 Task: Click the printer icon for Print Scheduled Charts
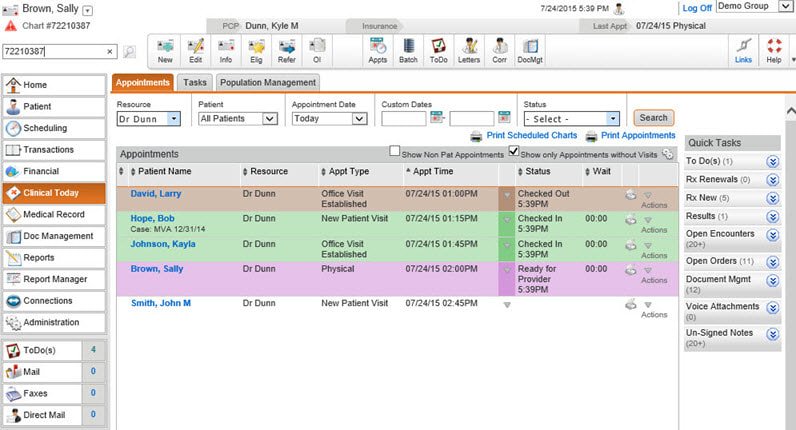coord(476,136)
